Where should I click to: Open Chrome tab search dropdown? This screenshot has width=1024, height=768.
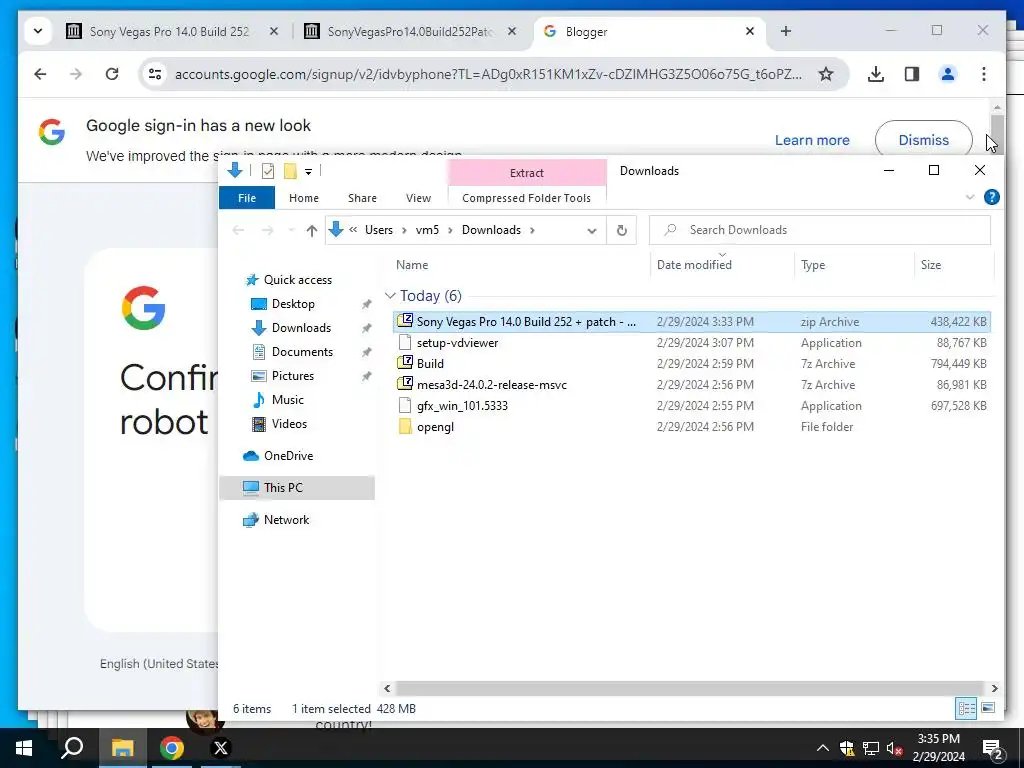[38, 31]
